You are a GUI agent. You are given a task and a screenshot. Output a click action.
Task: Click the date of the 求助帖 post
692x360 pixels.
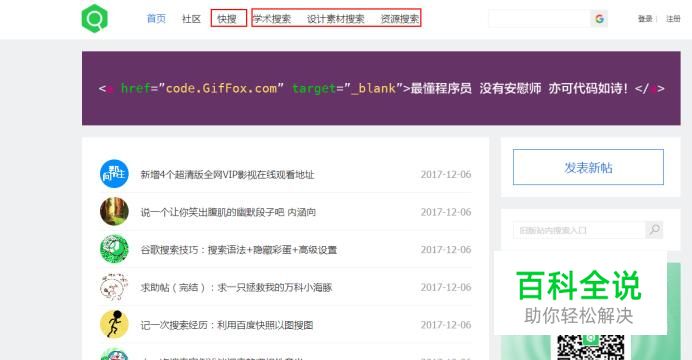446,288
